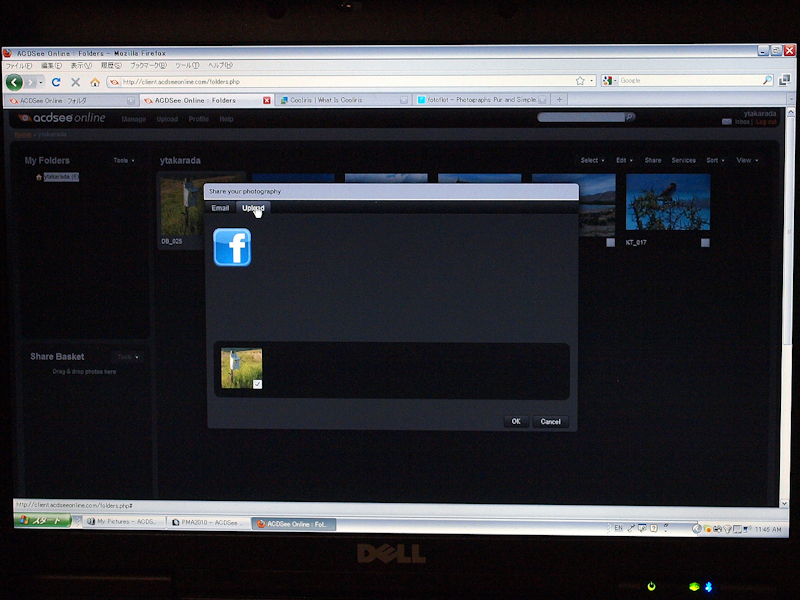Open the My Folders Tools dropdown

pos(124,160)
